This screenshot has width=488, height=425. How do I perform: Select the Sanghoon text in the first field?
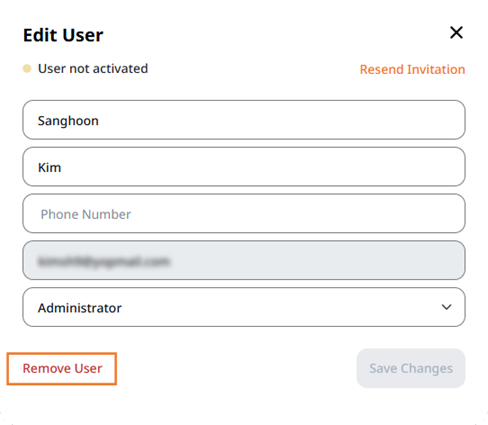tap(68, 121)
